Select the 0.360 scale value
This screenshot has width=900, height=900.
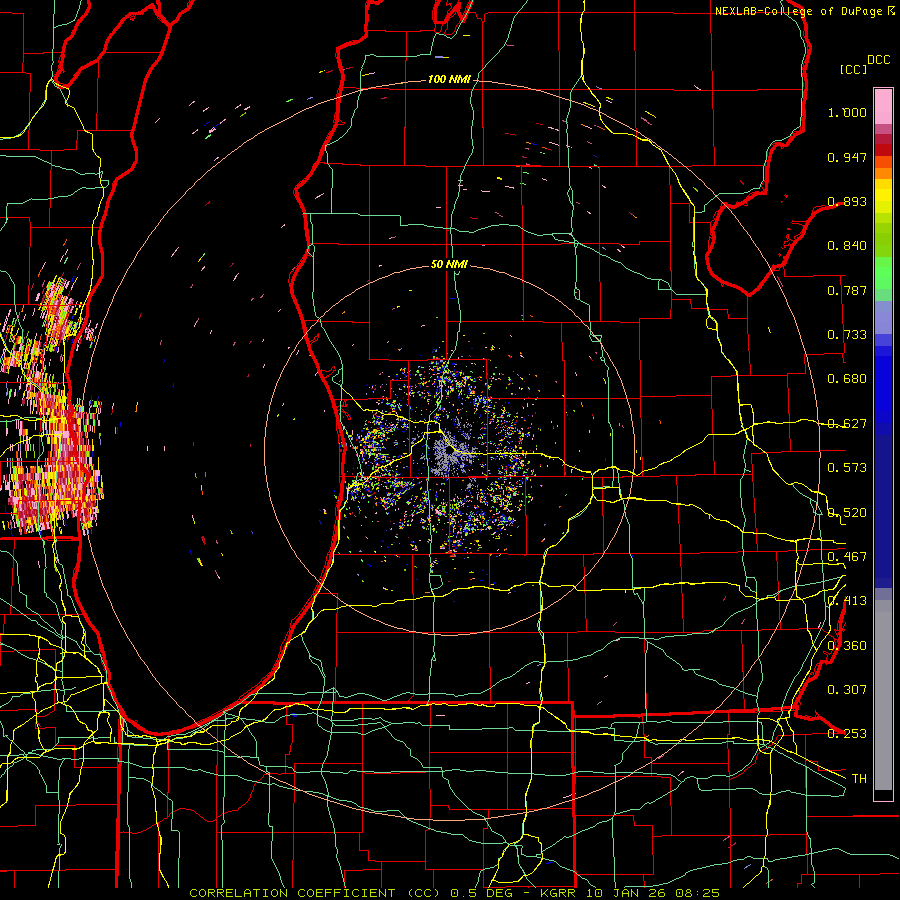click(847, 646)
